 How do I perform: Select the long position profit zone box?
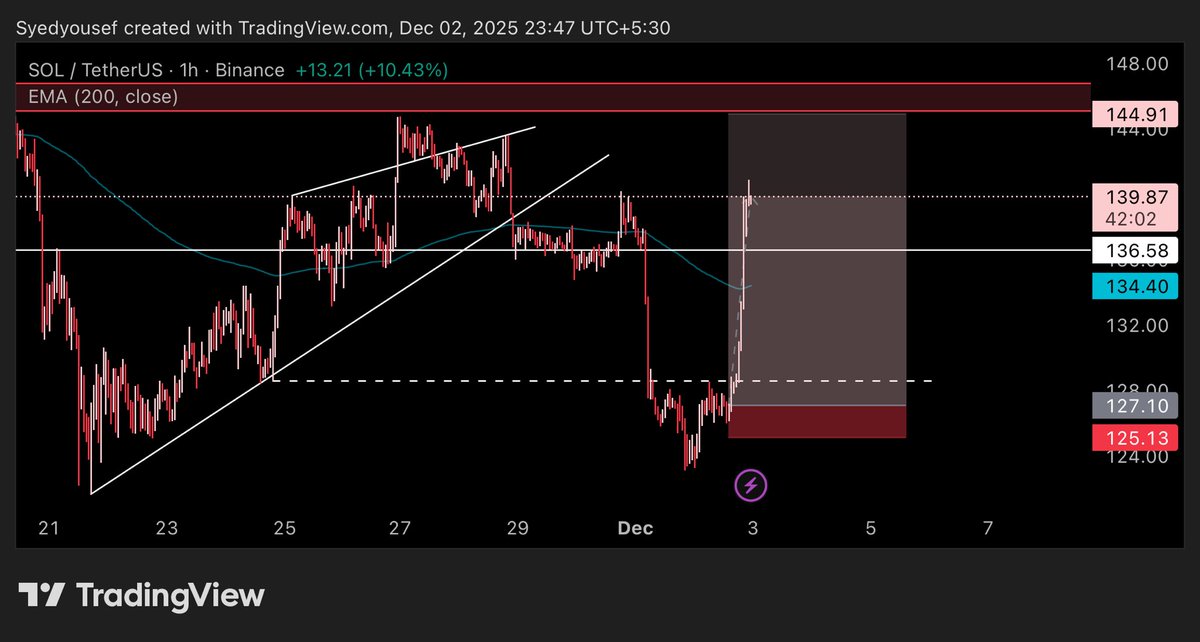click(x=817, y=260)
